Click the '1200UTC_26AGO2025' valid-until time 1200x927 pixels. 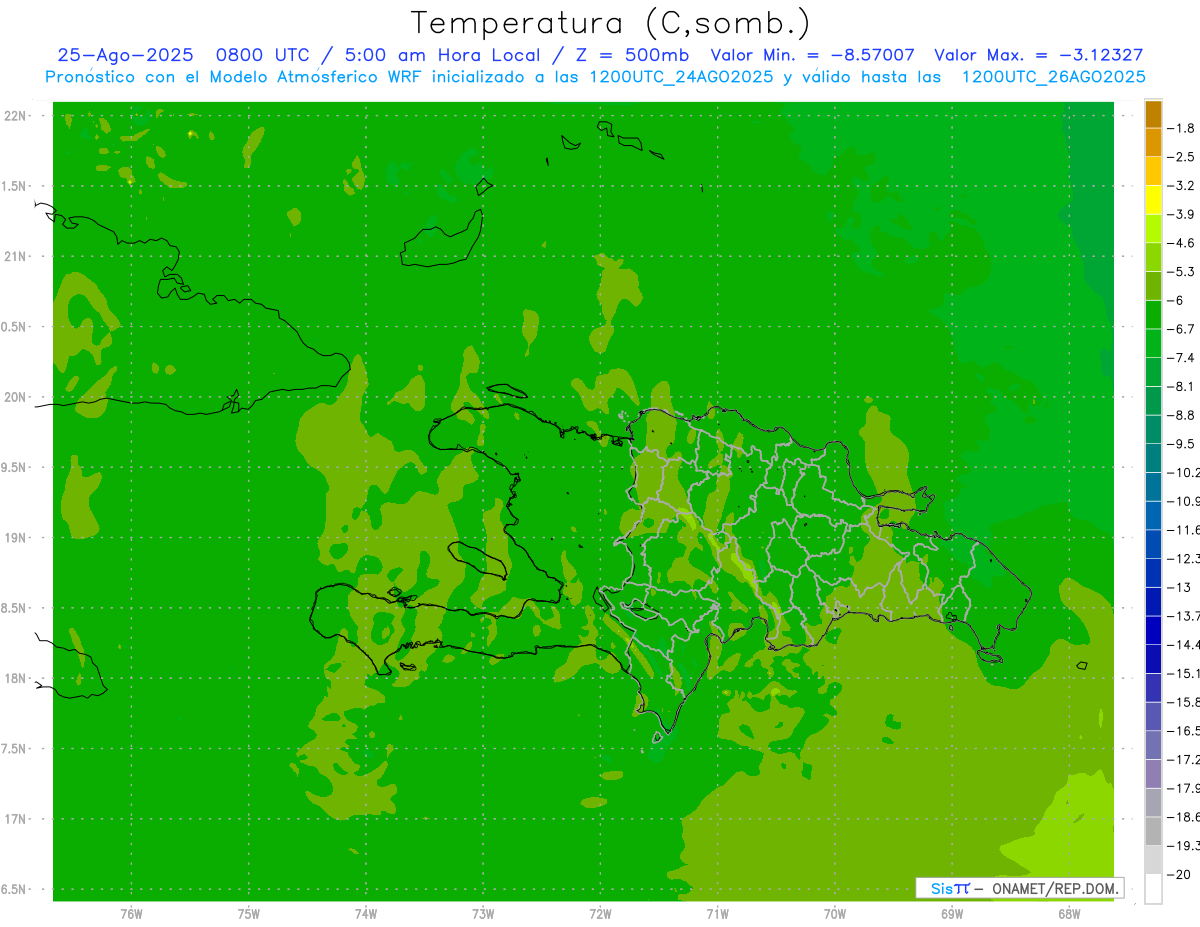click(x=1053, y=77)
